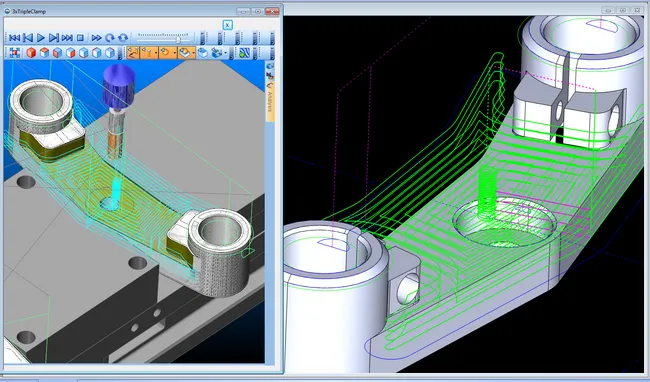The height and width of the screenshot is (382, 650).
Task: Click the fast-forward double arrow icon
Action: tap(96, 38)
